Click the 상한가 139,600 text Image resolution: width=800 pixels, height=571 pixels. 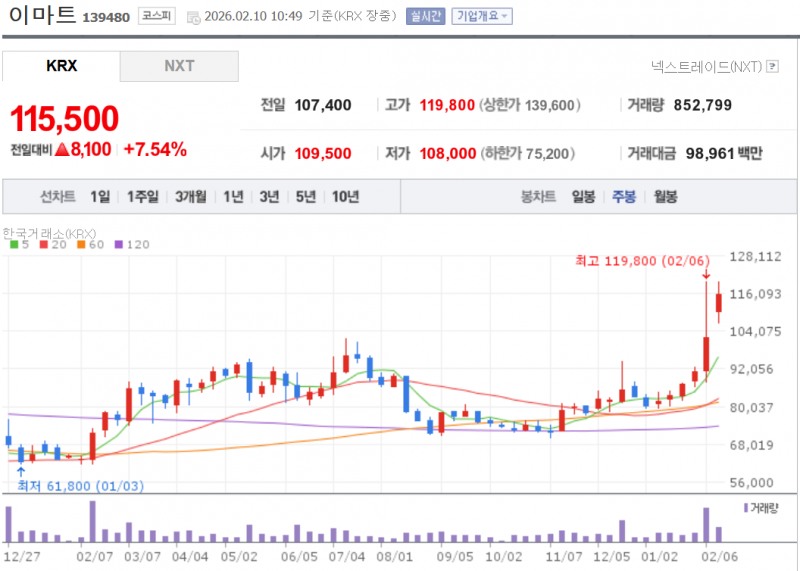pos(530,105)
